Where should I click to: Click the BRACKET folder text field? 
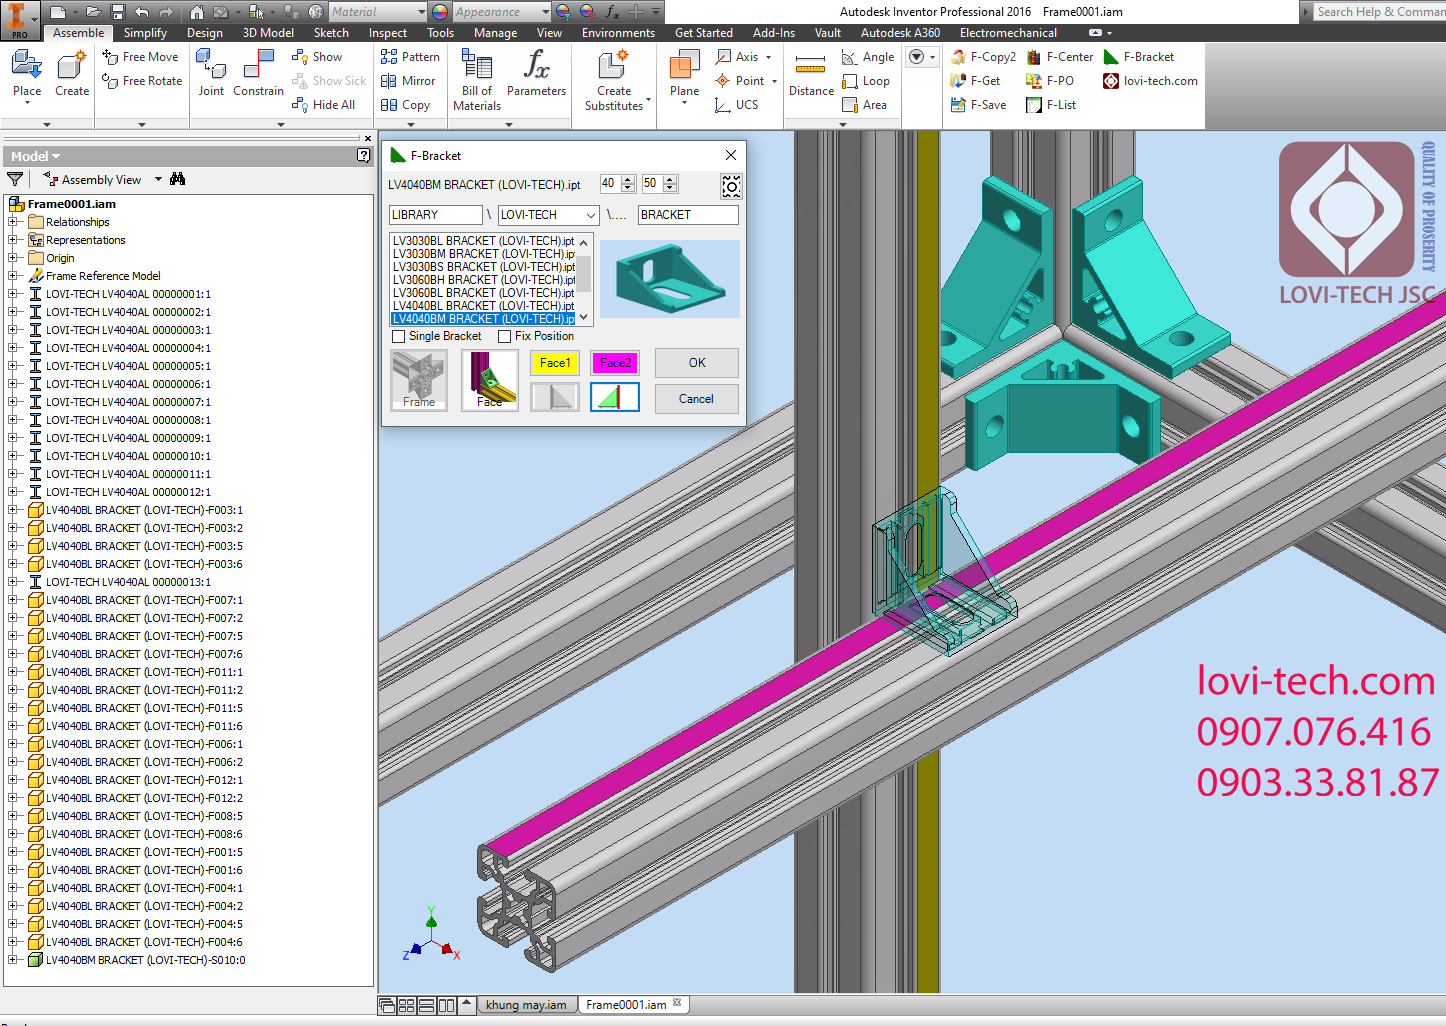click(x=688, y=215)
